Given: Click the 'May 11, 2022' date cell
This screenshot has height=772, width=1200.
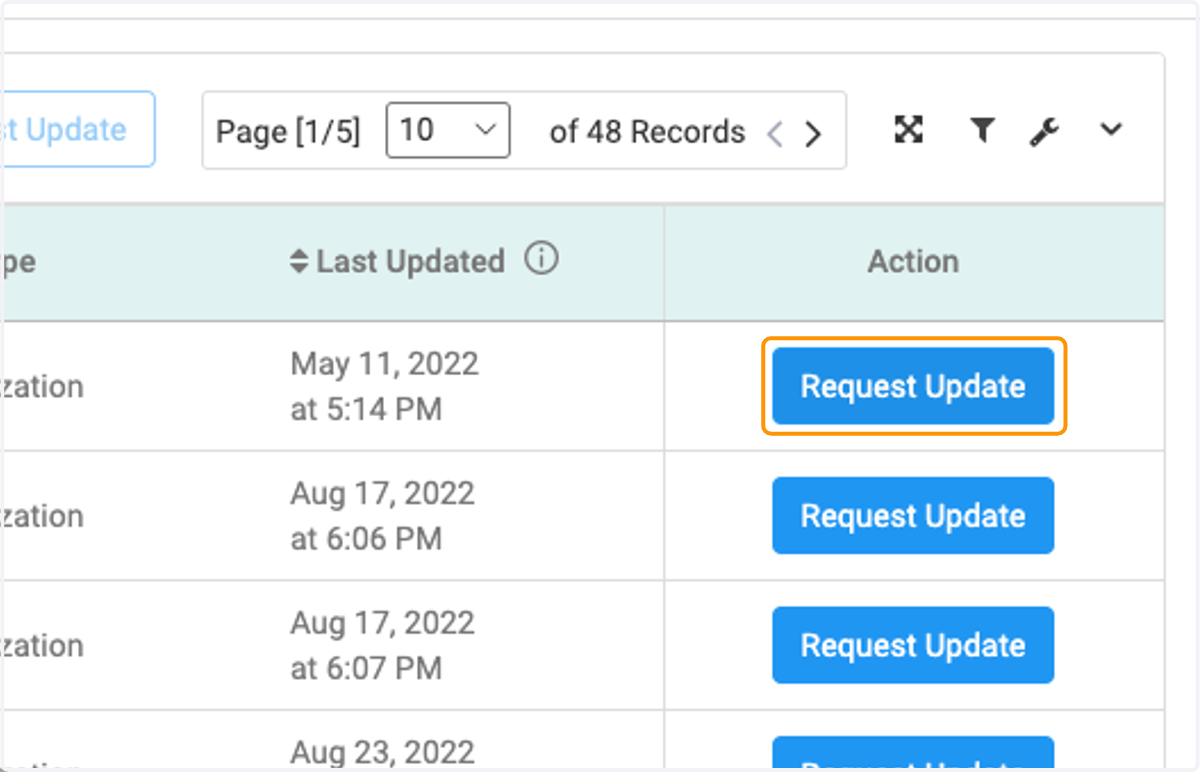Looking at the screenshot, I should [x=385, y=364].
